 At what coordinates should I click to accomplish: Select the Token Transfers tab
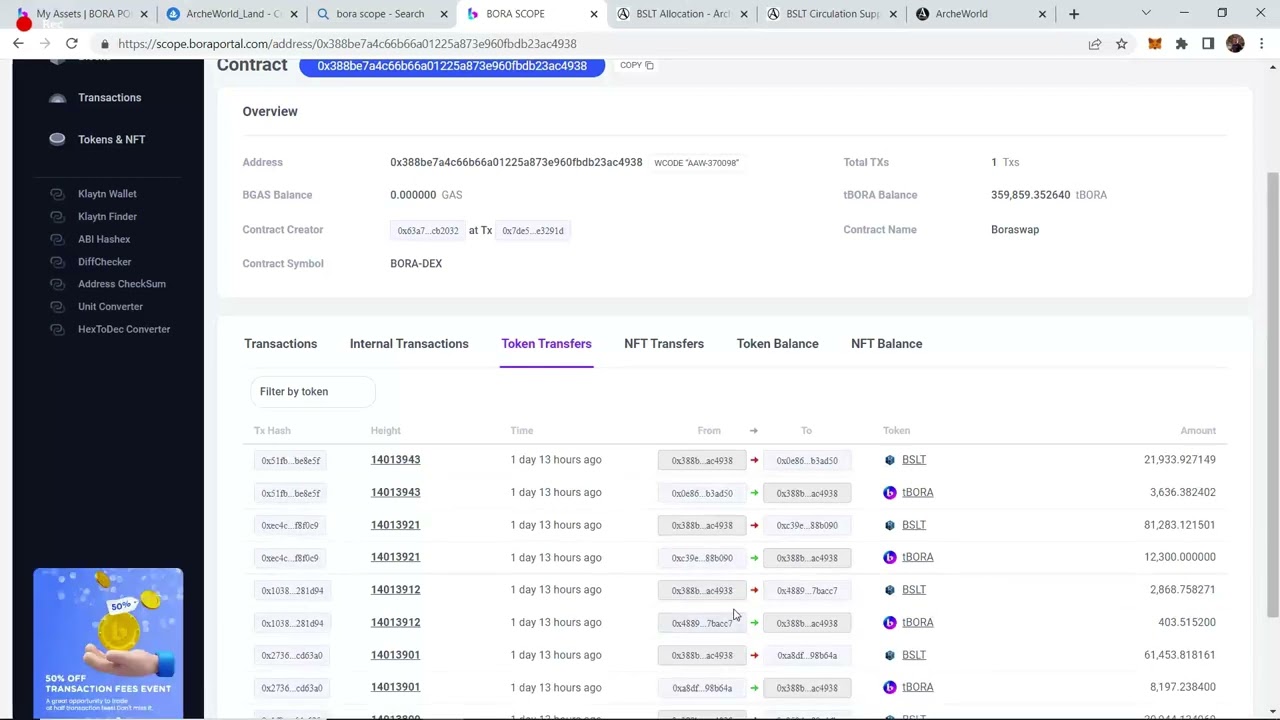coord(546,344)
